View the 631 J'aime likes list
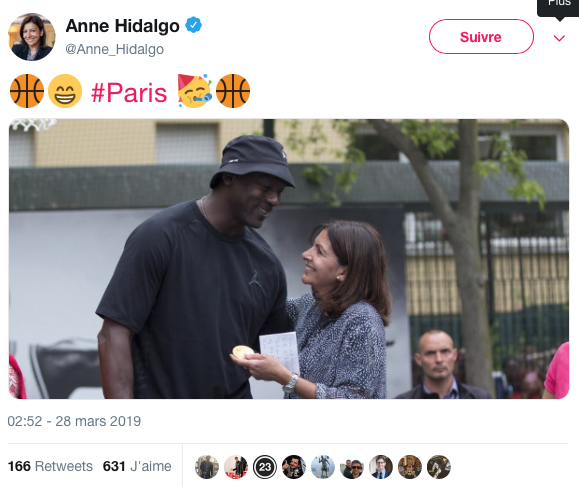Viewport: 579px width, 487px height. 137,466
